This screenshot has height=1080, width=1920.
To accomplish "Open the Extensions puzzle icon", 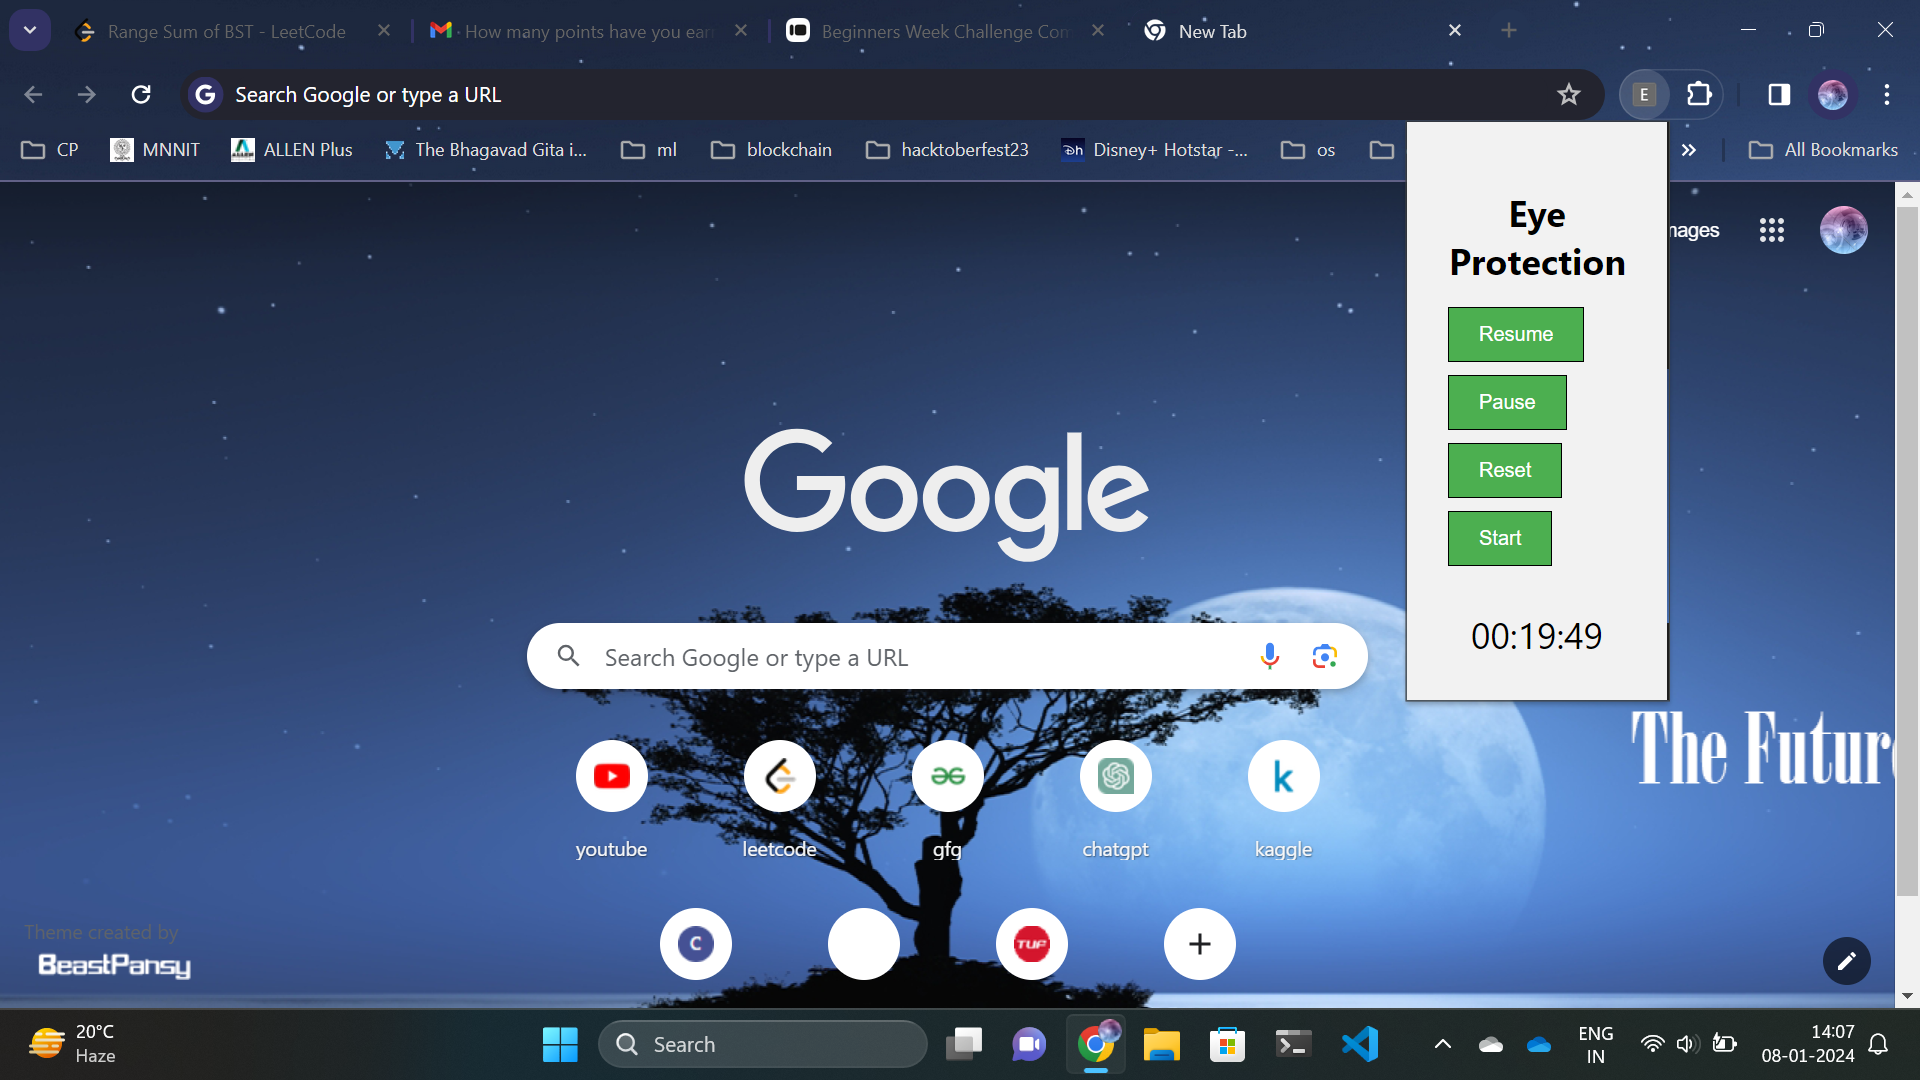I will (1699, 95).
